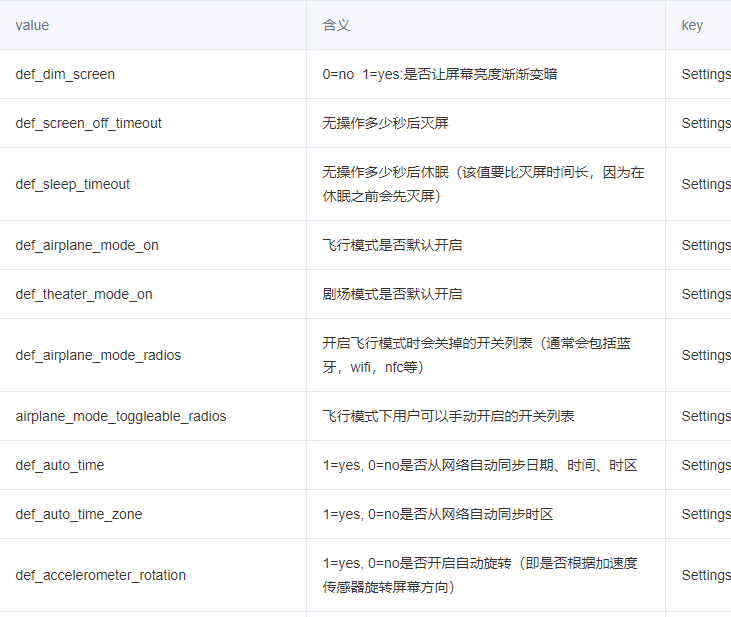Click the '是否从网络自动同步时区' description
Screen dimensions: 731x617
(x=438, y=514)
